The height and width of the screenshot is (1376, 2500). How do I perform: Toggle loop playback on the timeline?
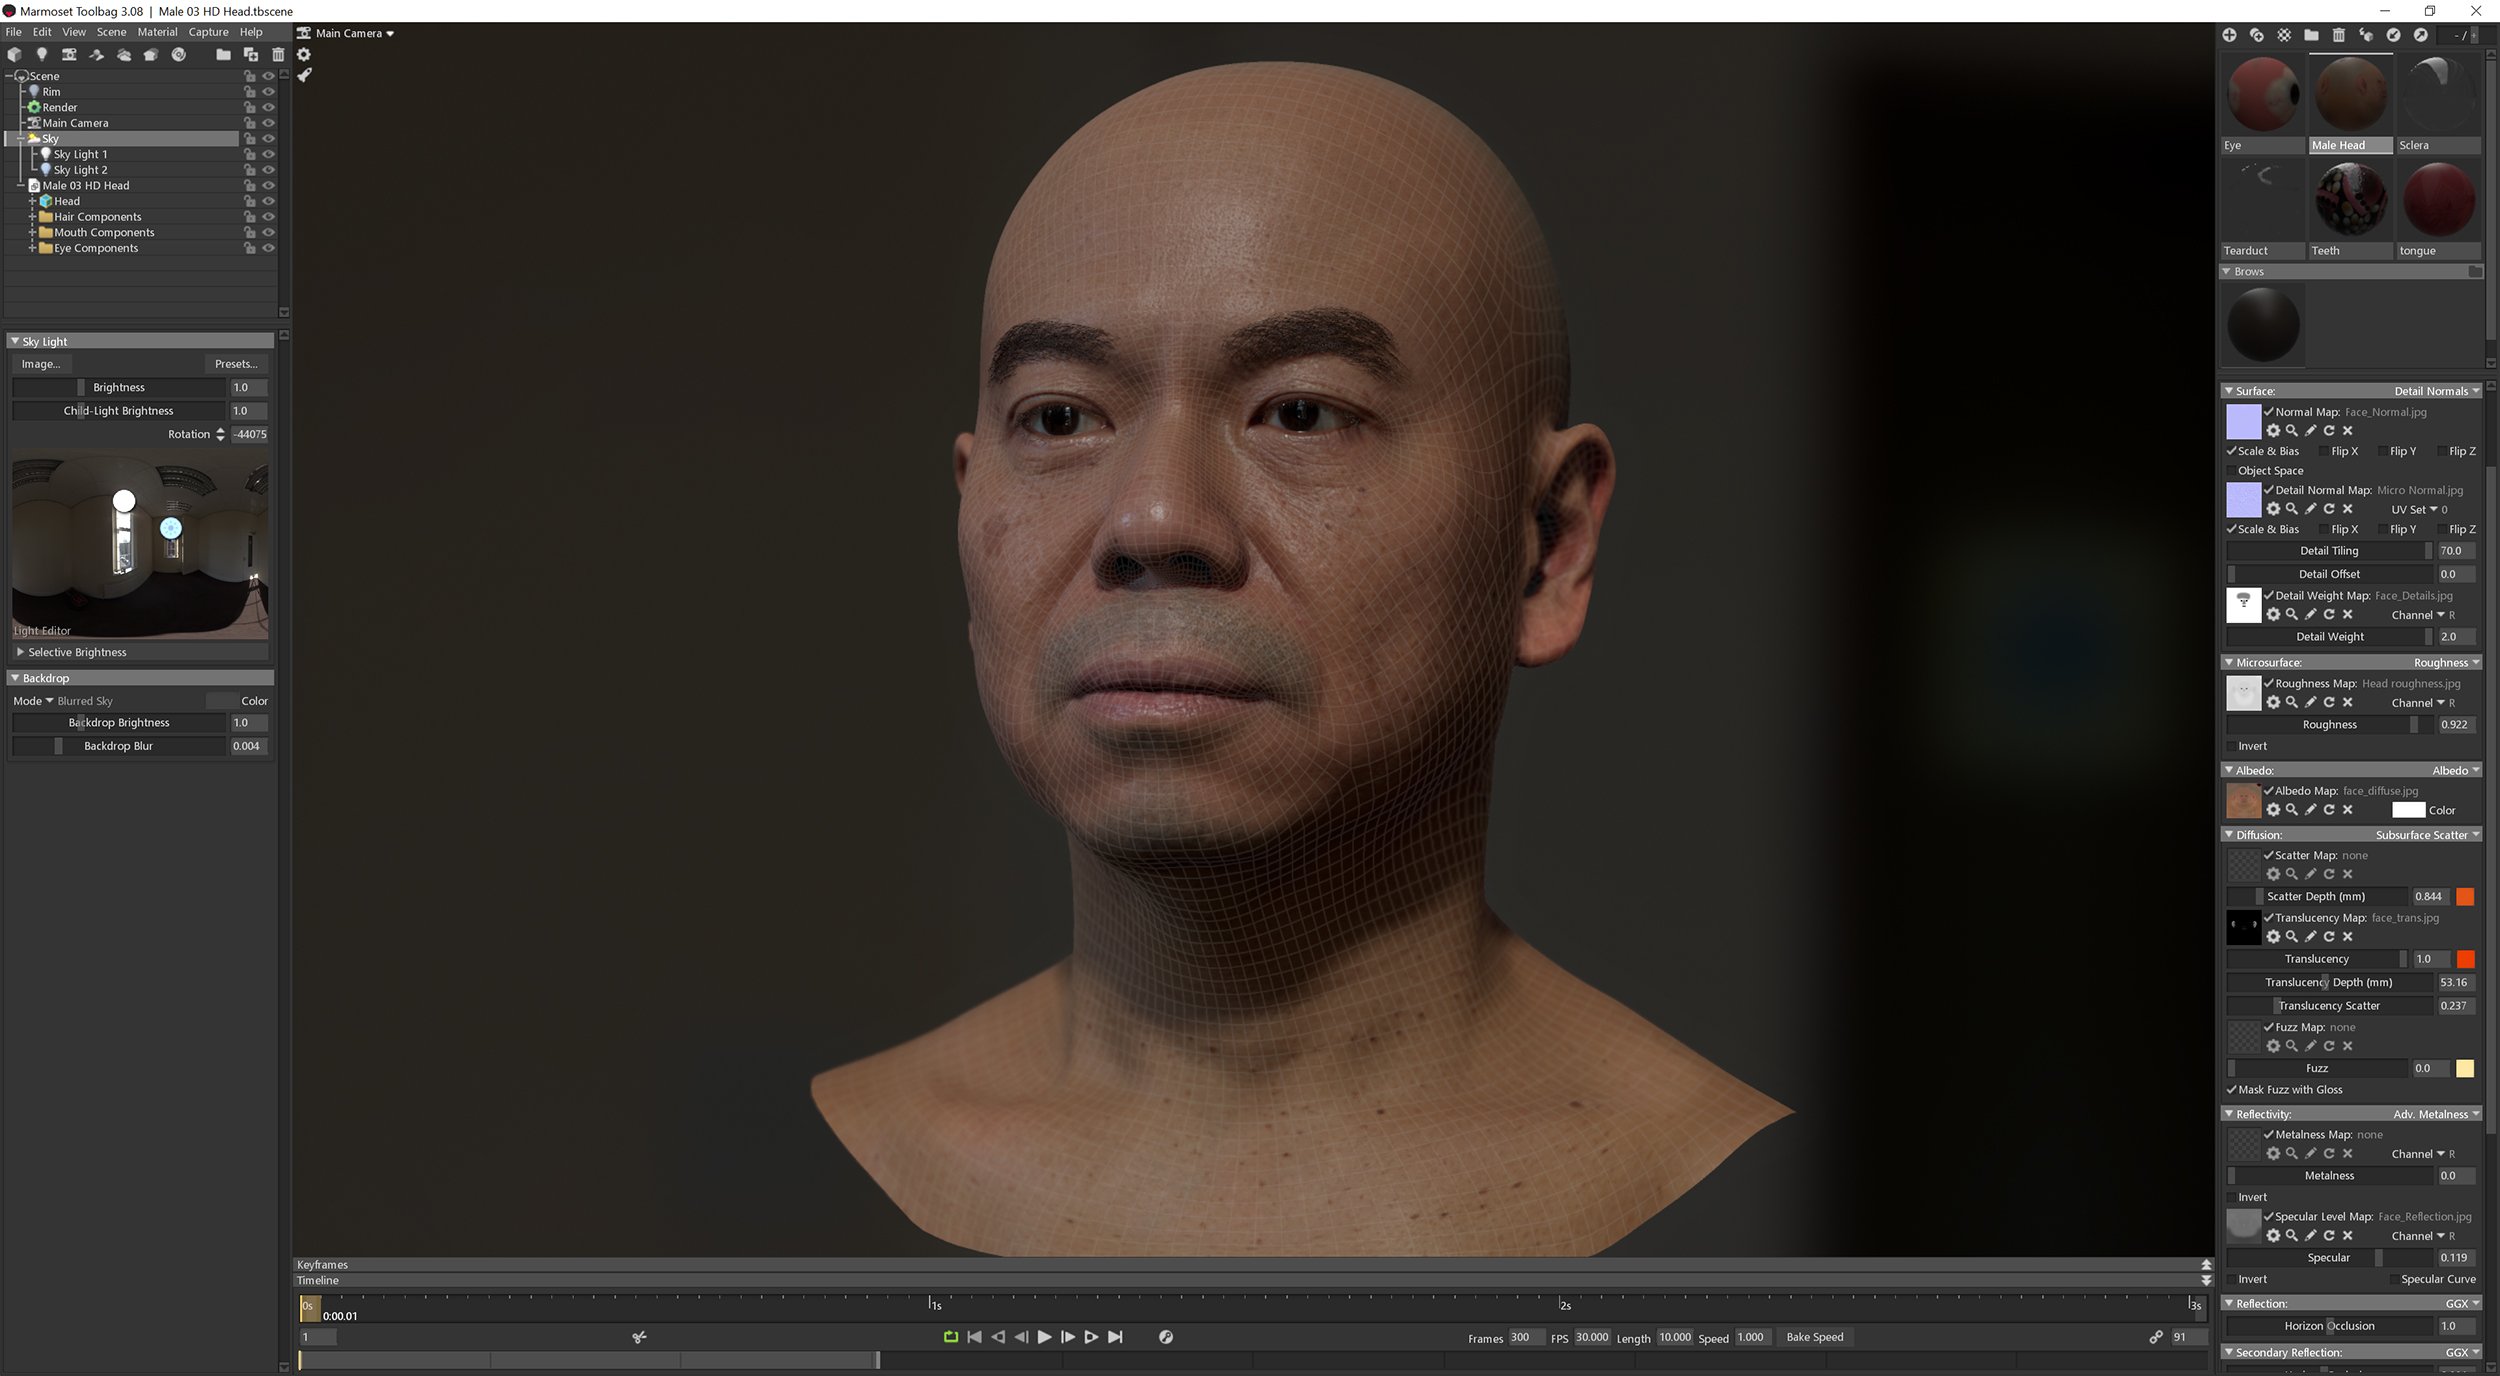[x=950, y=1337]
